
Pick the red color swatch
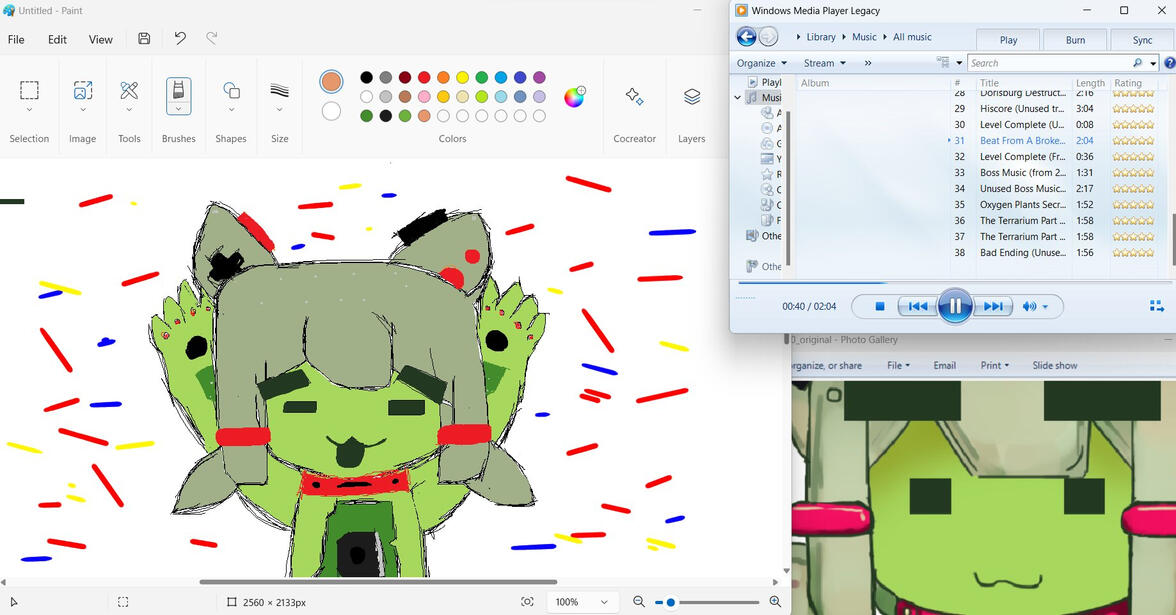tap(424, 77)
